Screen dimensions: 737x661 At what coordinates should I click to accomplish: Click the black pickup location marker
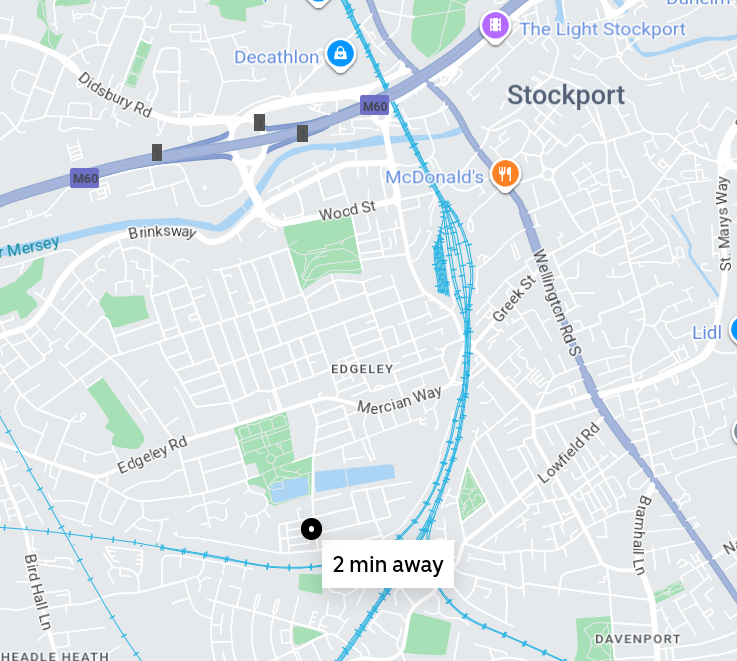click(x=311, y=529)
